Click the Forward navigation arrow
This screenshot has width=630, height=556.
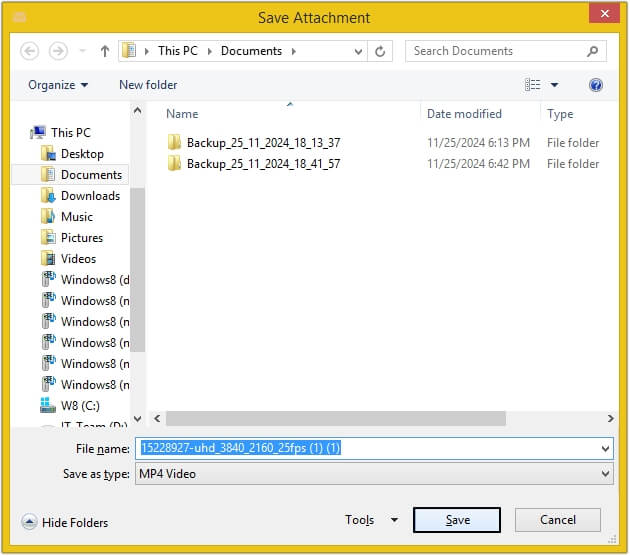(58, 51)
